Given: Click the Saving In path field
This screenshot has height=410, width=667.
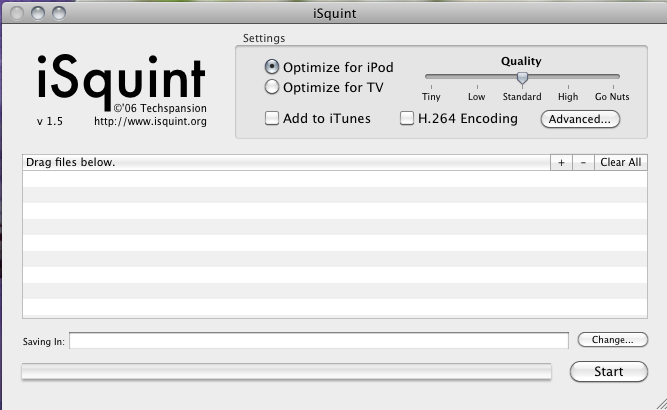Looking at the screenshot, I should (319, 340).
